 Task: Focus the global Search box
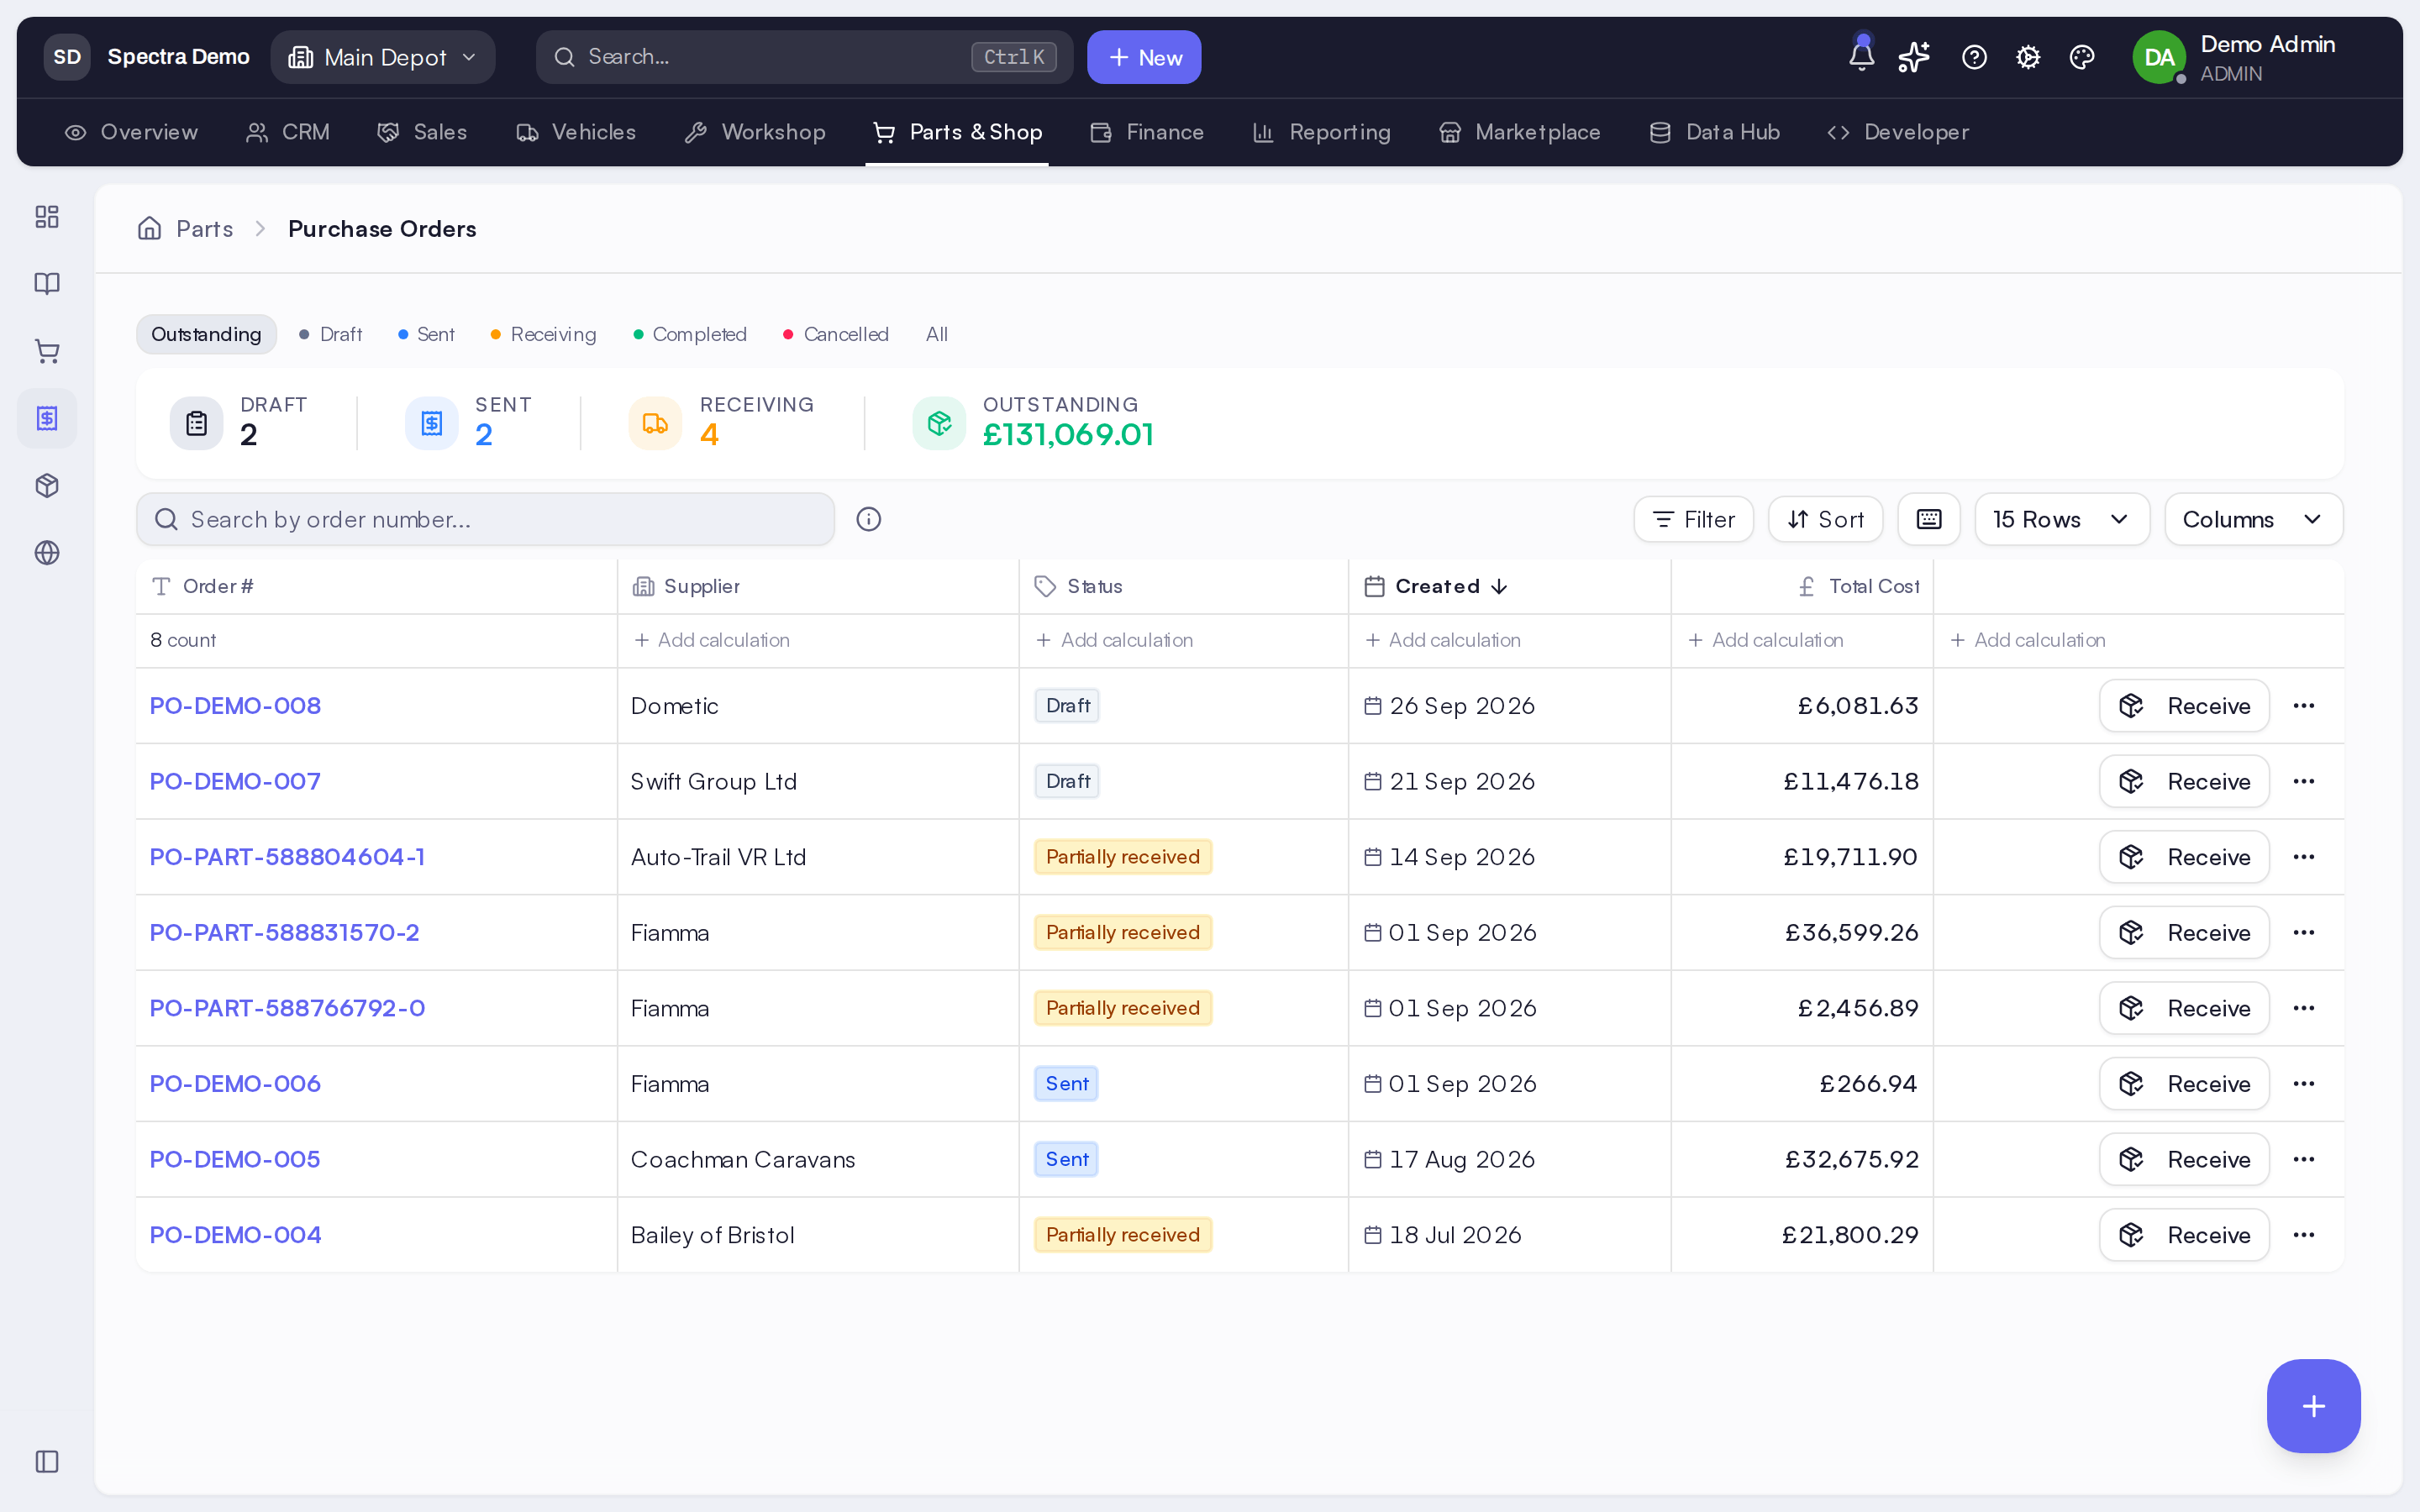click(804, 57)
